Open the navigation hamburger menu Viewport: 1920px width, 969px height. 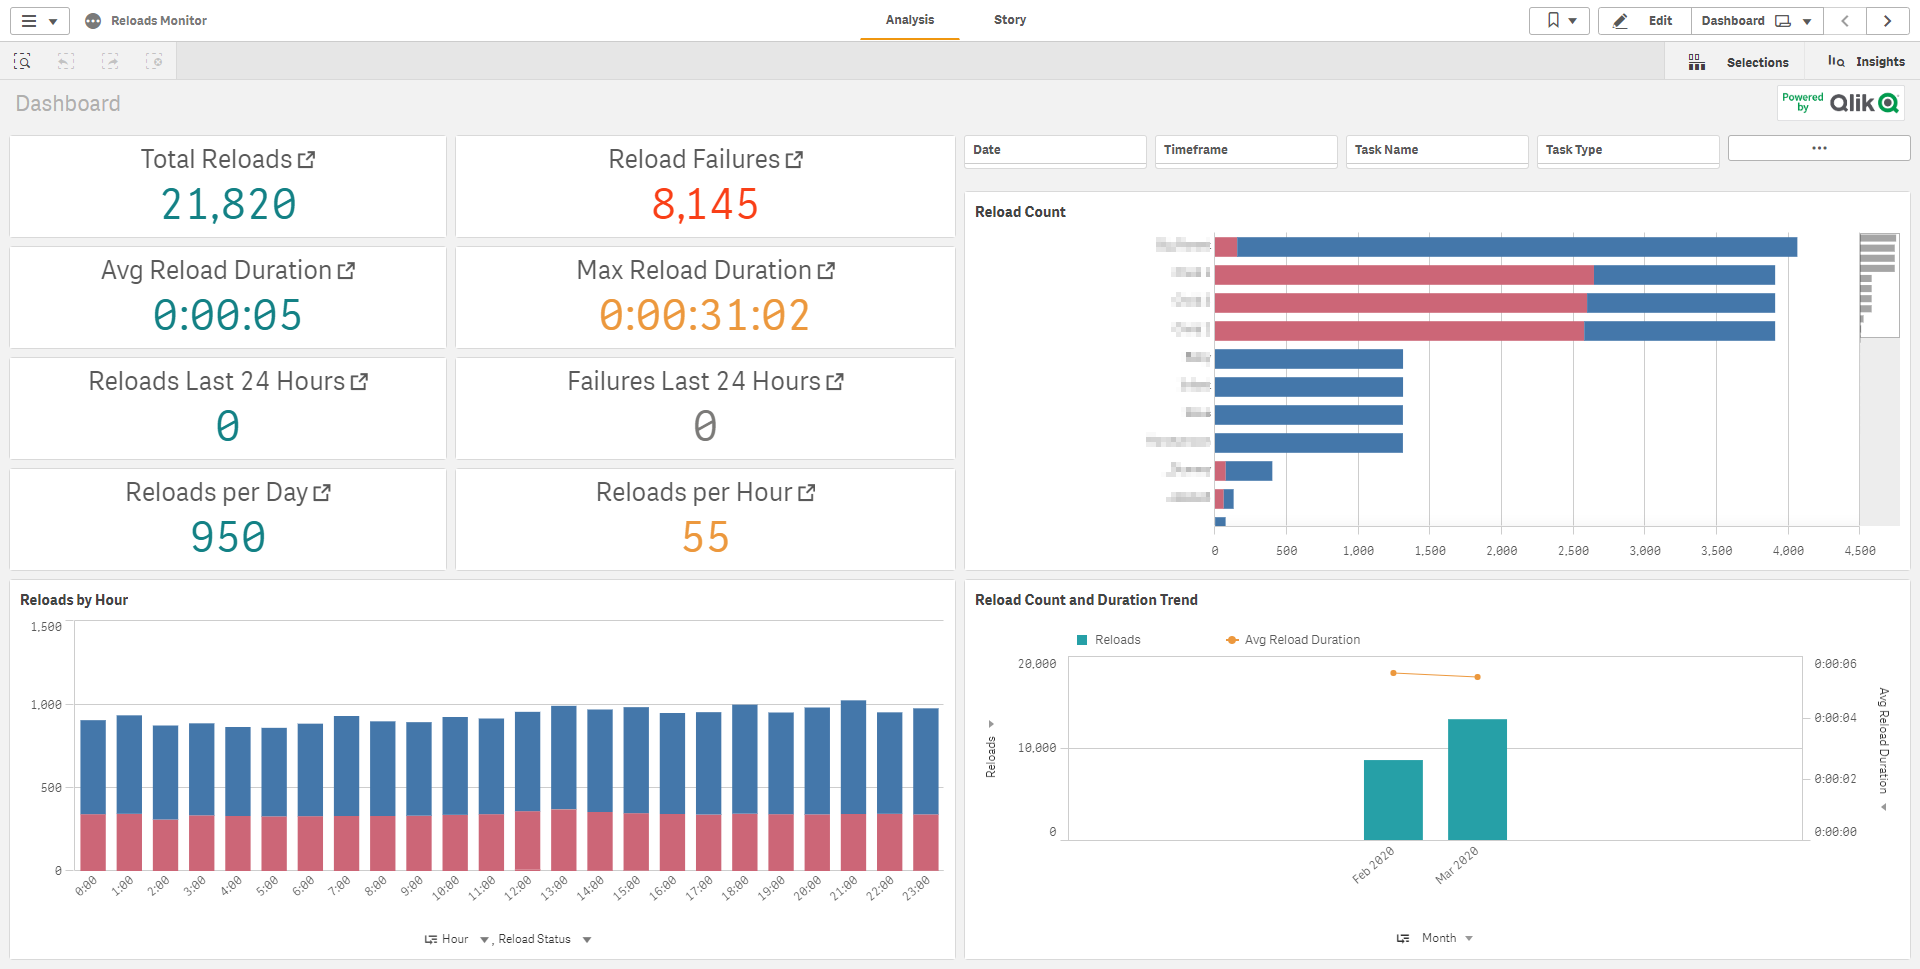pyautogui.click(x=39, y=21)
